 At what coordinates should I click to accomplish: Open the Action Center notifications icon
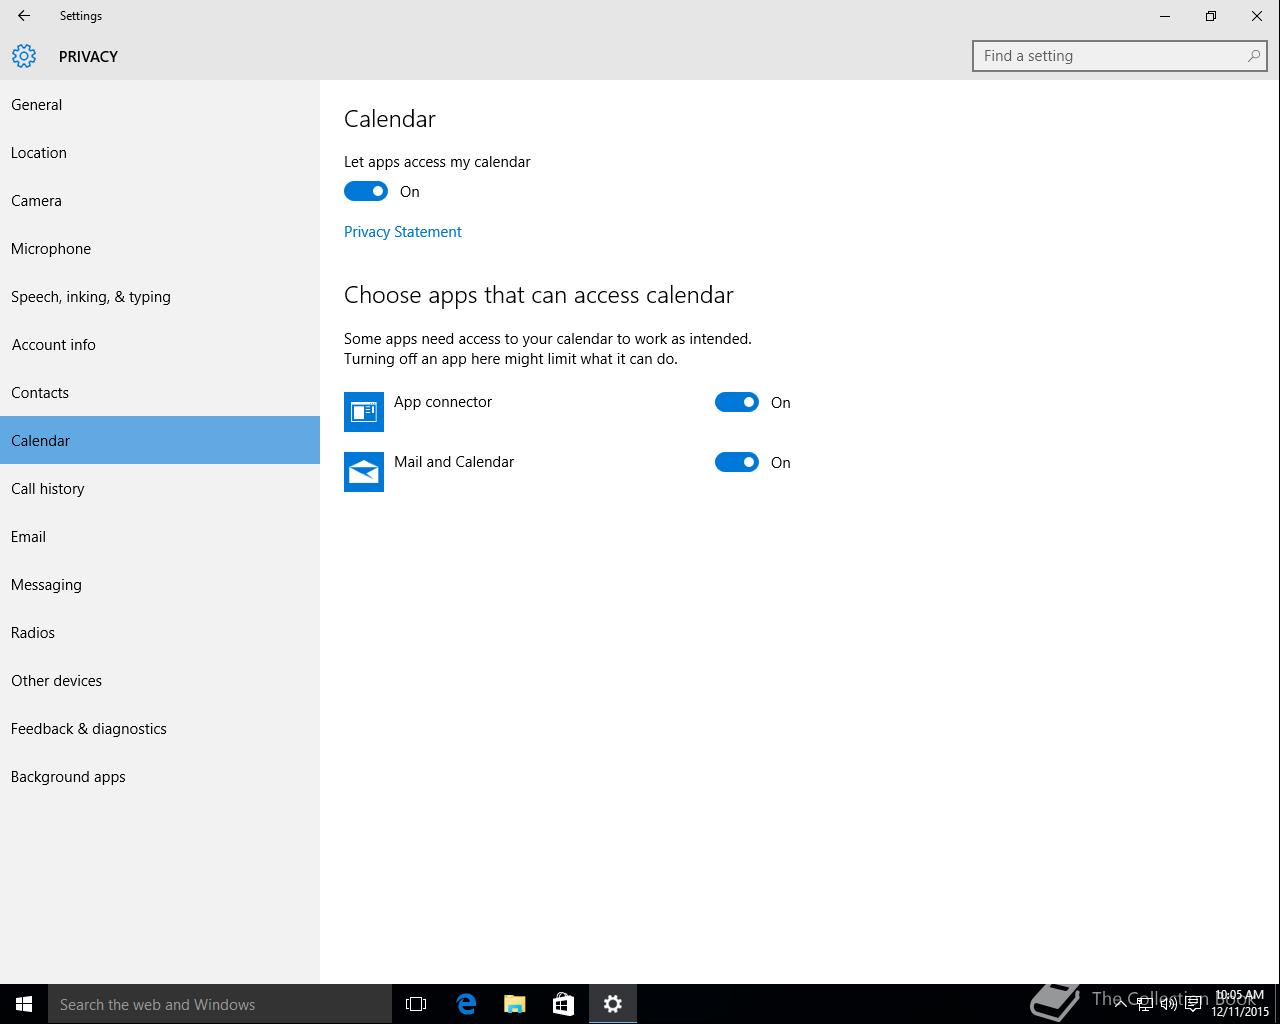(1193, 1004)
